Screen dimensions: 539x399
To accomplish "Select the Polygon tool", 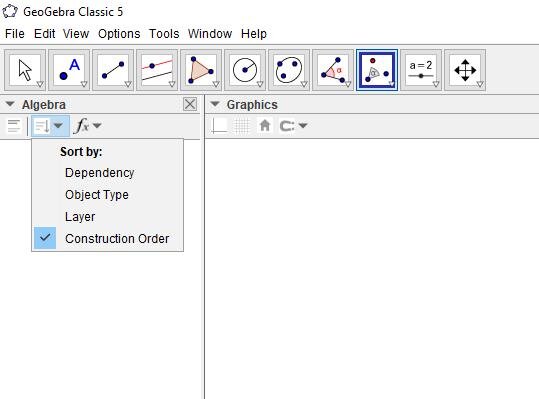I will (201, 70).
